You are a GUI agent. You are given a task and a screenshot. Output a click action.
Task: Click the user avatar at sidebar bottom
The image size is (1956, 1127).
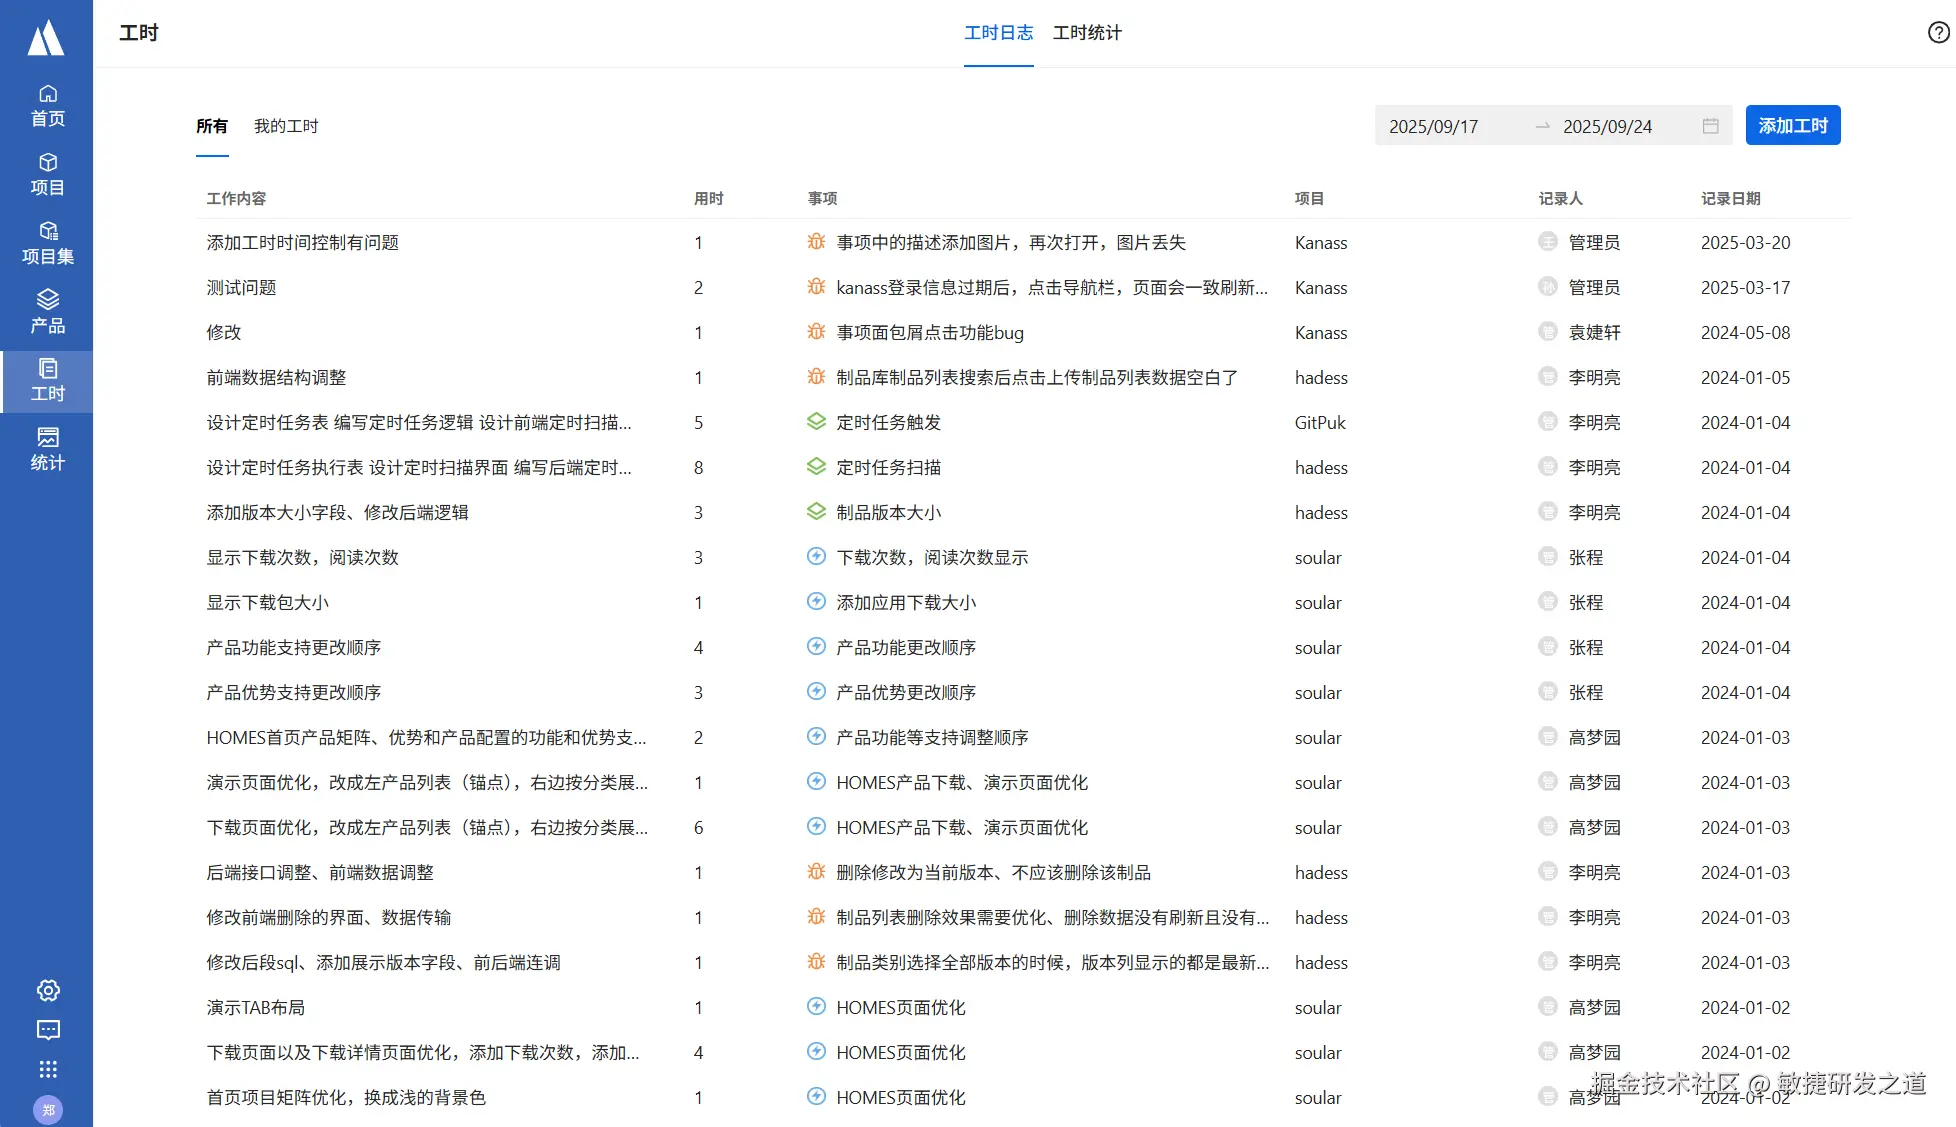click(x=48, y=1109)
